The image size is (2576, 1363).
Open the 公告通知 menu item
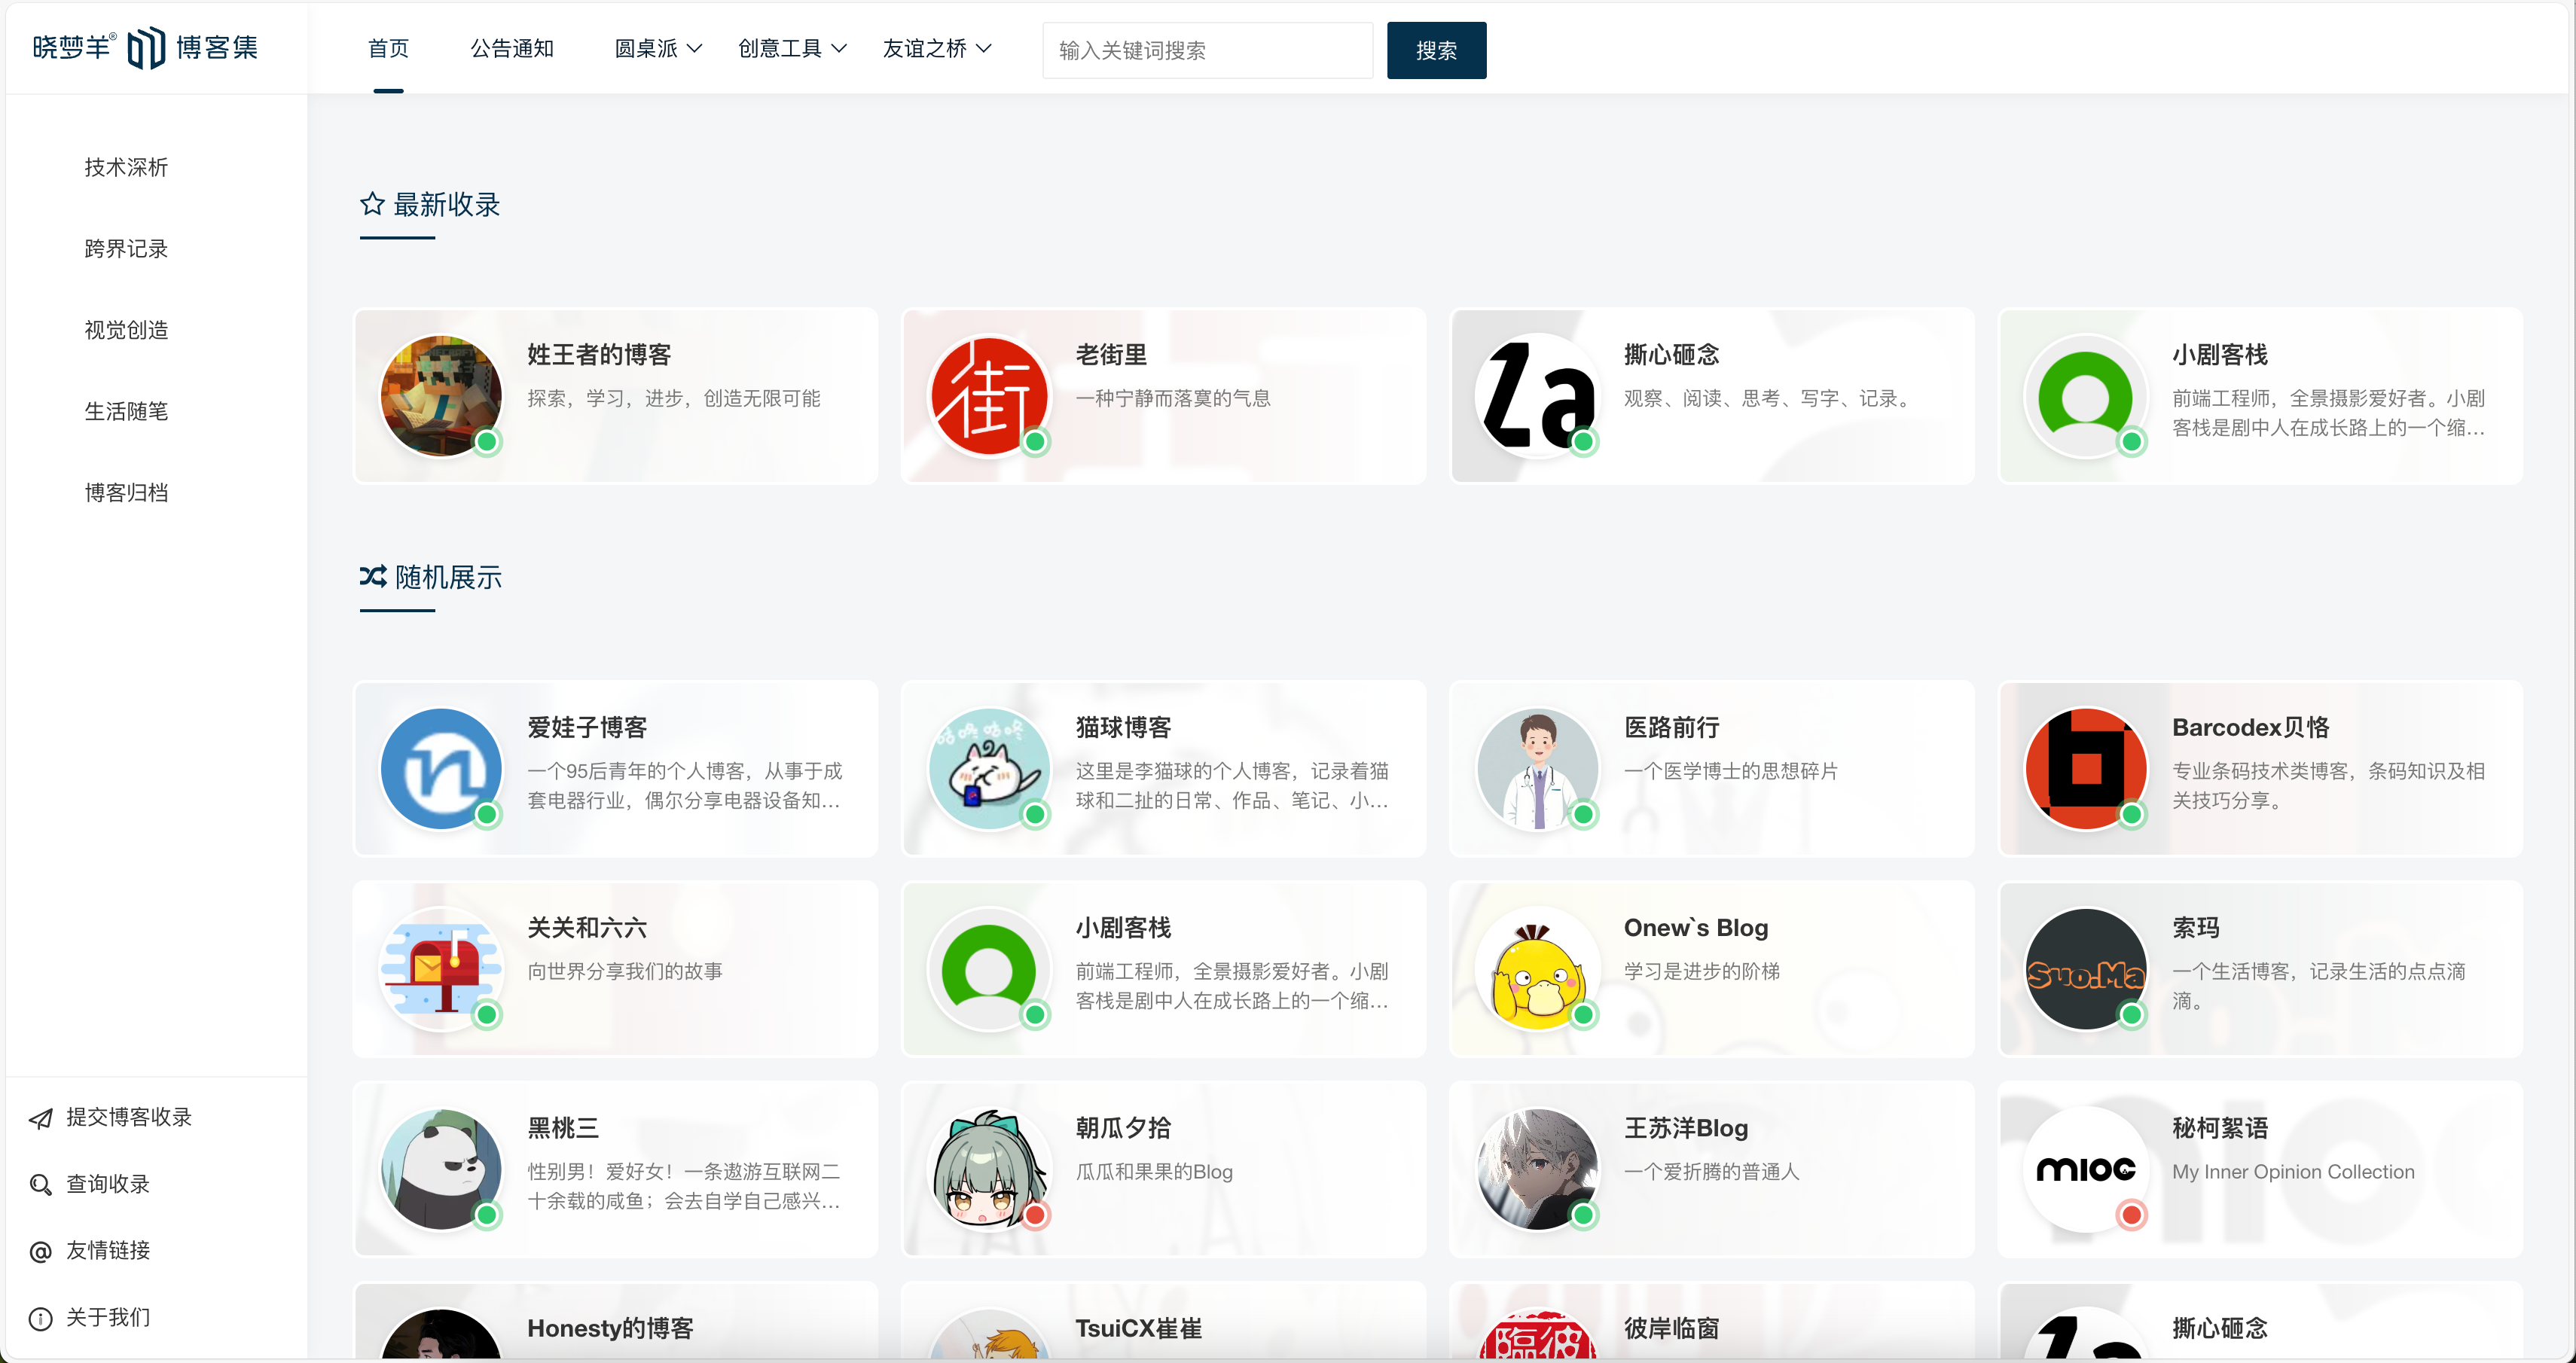click(x=511, y=48)
